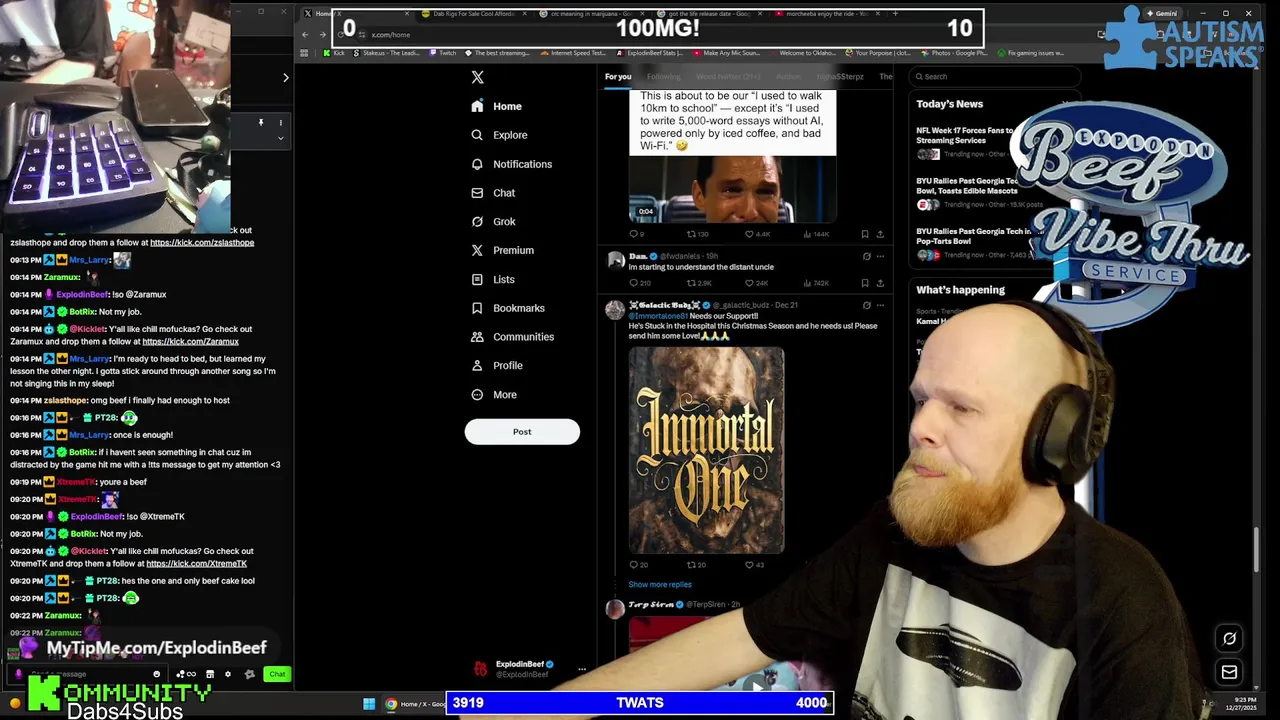
Task: Like Dan's distant uncle post
Action: (758, 283)
